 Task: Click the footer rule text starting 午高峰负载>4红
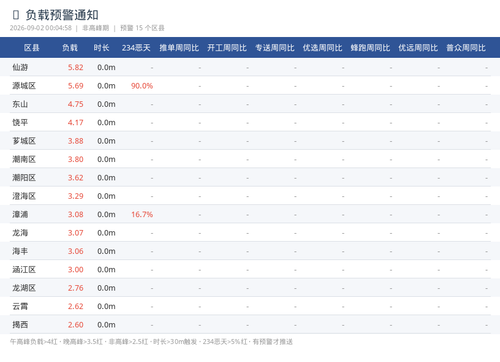point(151,342)
